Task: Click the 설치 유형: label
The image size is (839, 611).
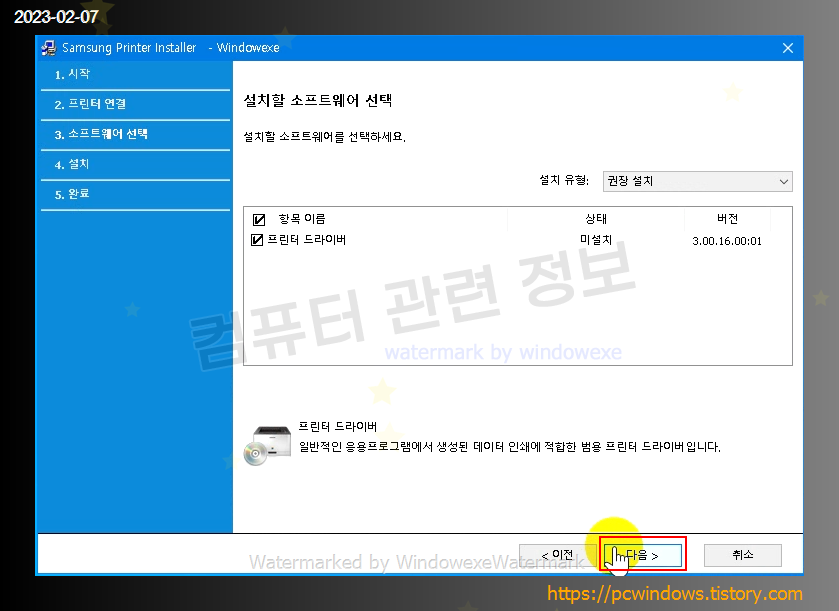Action: click(x=564, y=180)
